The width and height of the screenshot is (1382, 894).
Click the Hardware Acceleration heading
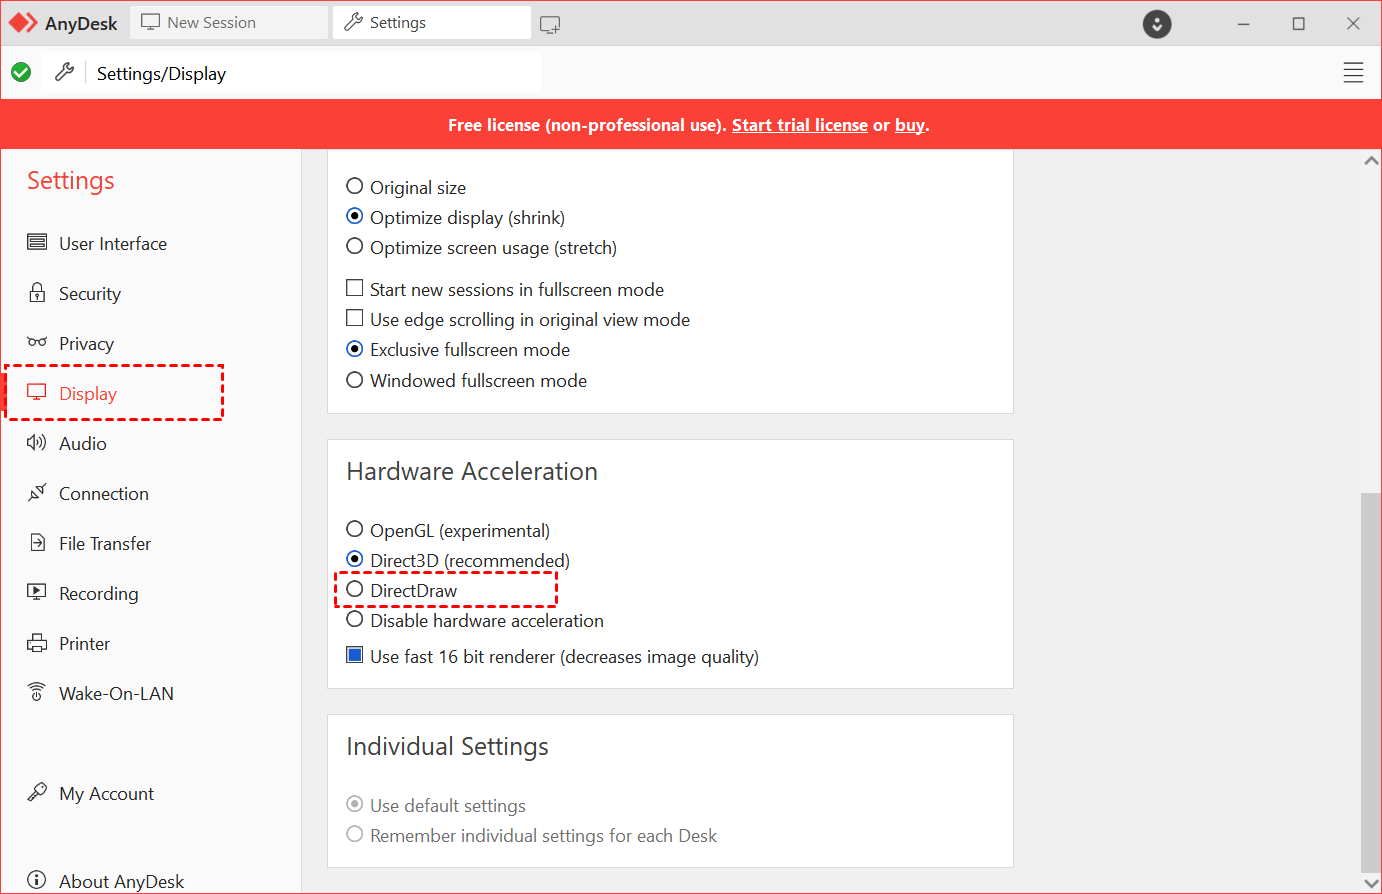tap(472, 471)
